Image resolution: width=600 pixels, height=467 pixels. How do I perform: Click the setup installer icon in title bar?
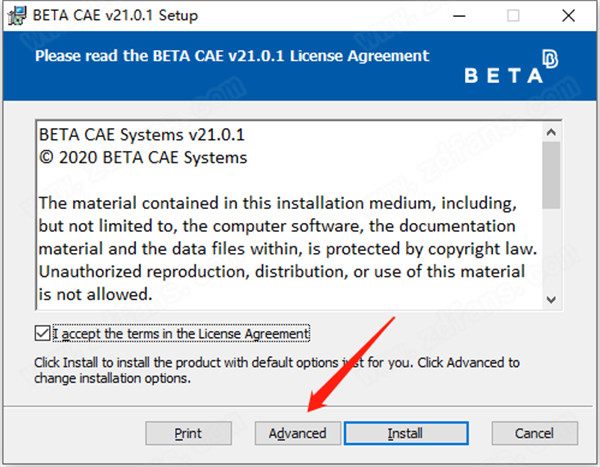(17, 15)
